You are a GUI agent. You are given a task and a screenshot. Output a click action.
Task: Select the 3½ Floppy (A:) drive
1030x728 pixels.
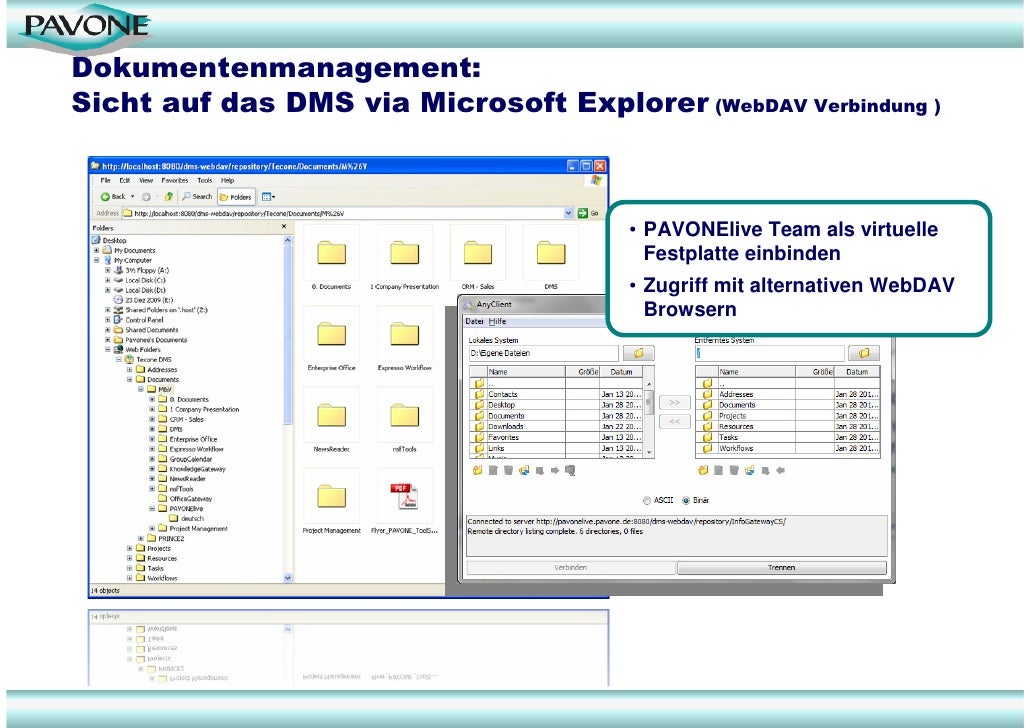(141, 270)
